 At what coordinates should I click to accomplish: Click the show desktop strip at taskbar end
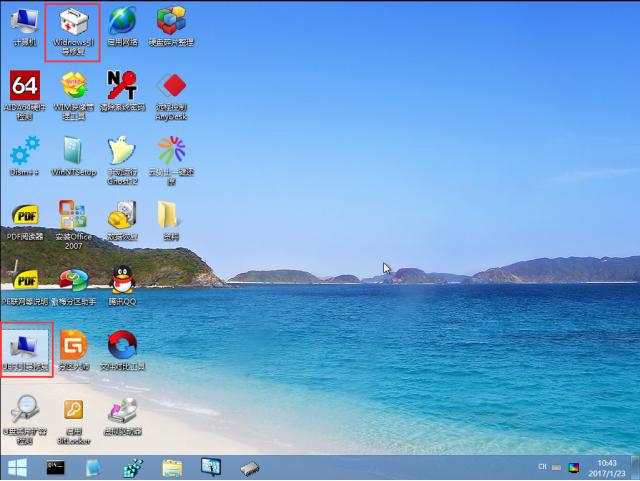click(635, 468)
